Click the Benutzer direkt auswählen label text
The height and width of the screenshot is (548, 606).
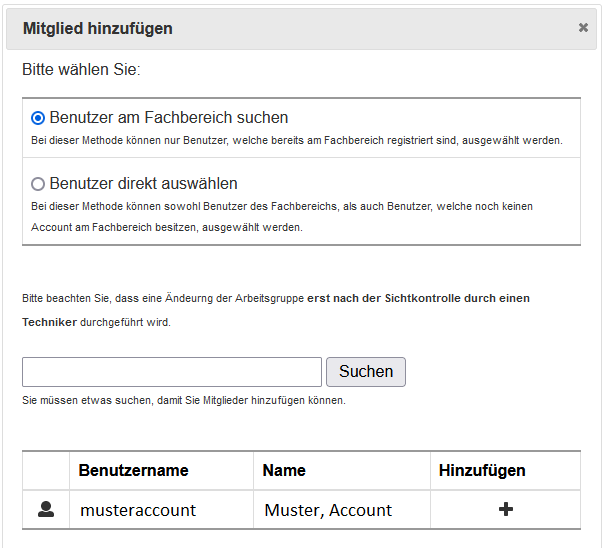click(143, 184)
